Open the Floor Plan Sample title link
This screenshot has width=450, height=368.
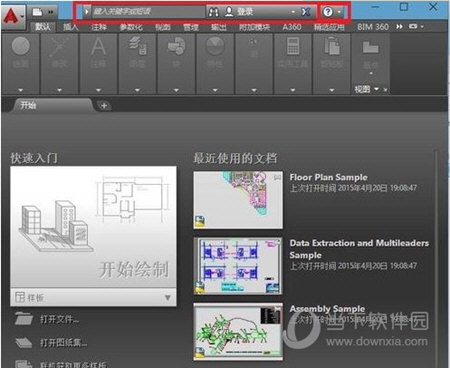(328, 177)
